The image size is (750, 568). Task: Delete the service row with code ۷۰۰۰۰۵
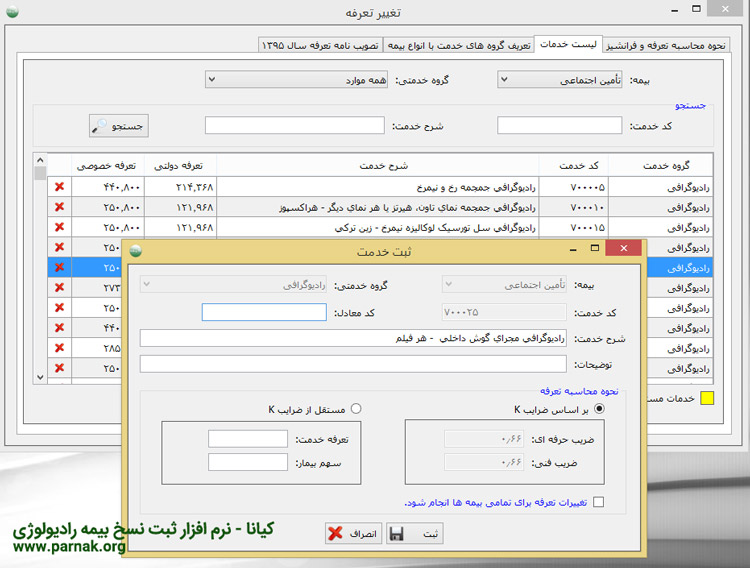59,187
